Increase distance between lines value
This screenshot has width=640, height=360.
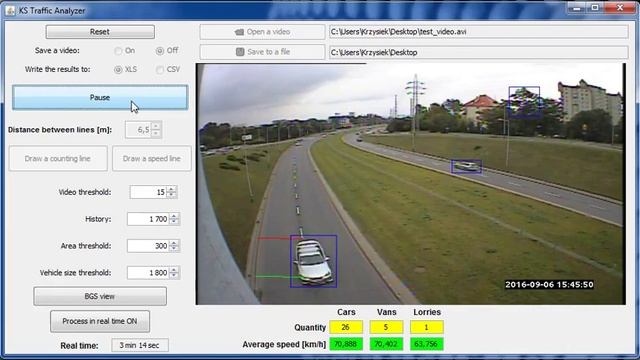(156, 126)
